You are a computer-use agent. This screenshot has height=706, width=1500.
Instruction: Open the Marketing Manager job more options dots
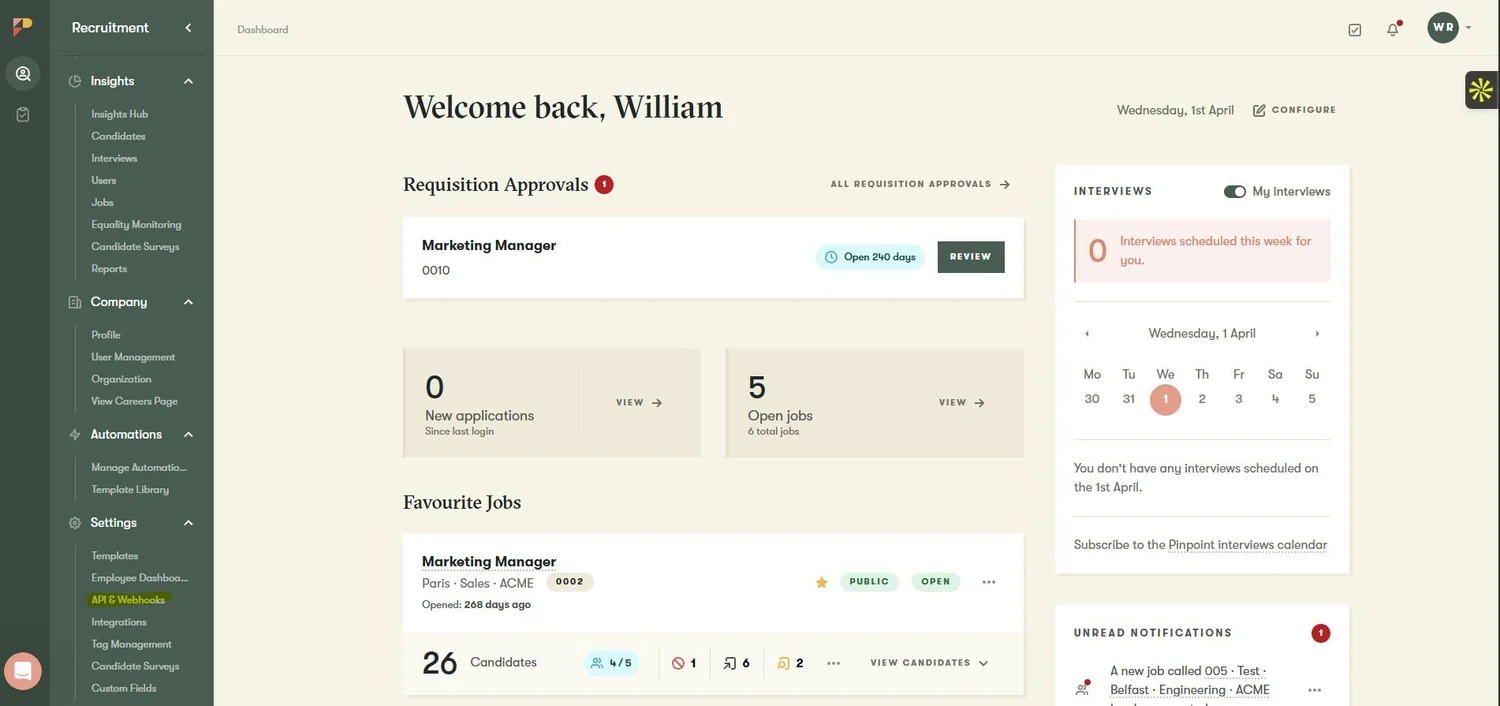[x=989, y=582]
